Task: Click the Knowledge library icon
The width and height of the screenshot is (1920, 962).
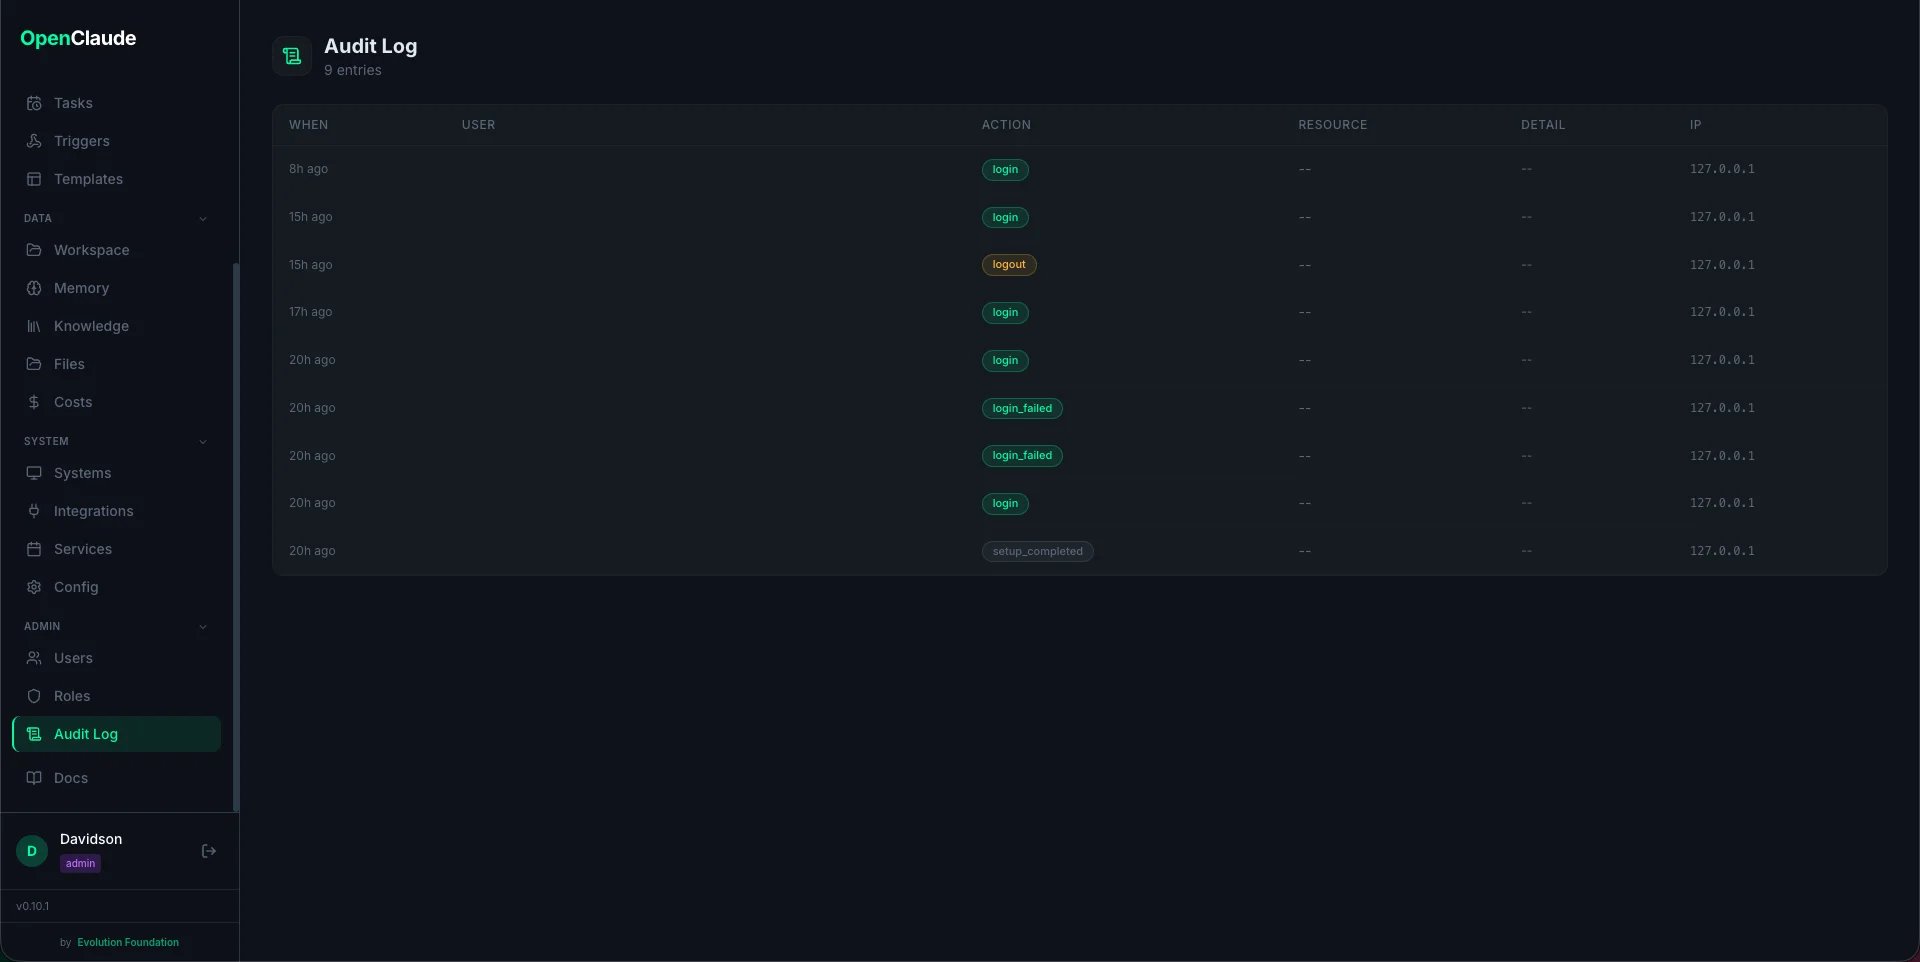Action: (34, 326)
